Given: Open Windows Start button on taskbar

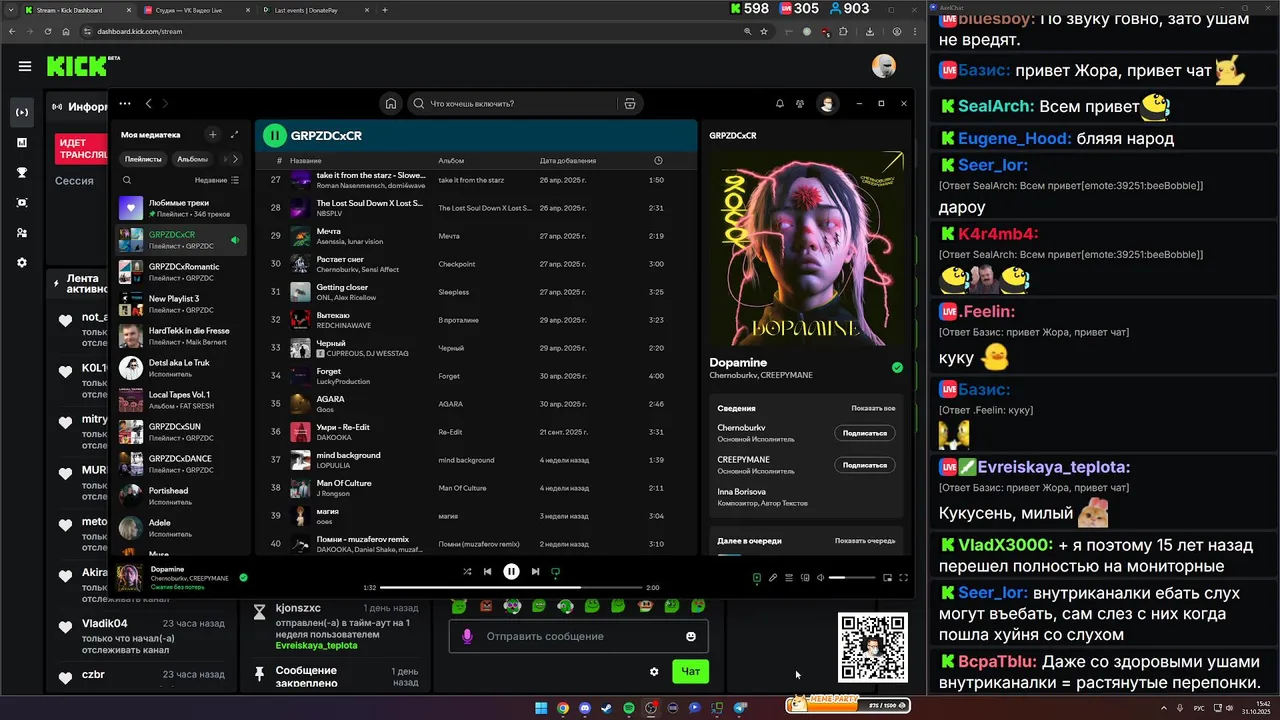Looking at the screenshot, I should click(541, 708).
